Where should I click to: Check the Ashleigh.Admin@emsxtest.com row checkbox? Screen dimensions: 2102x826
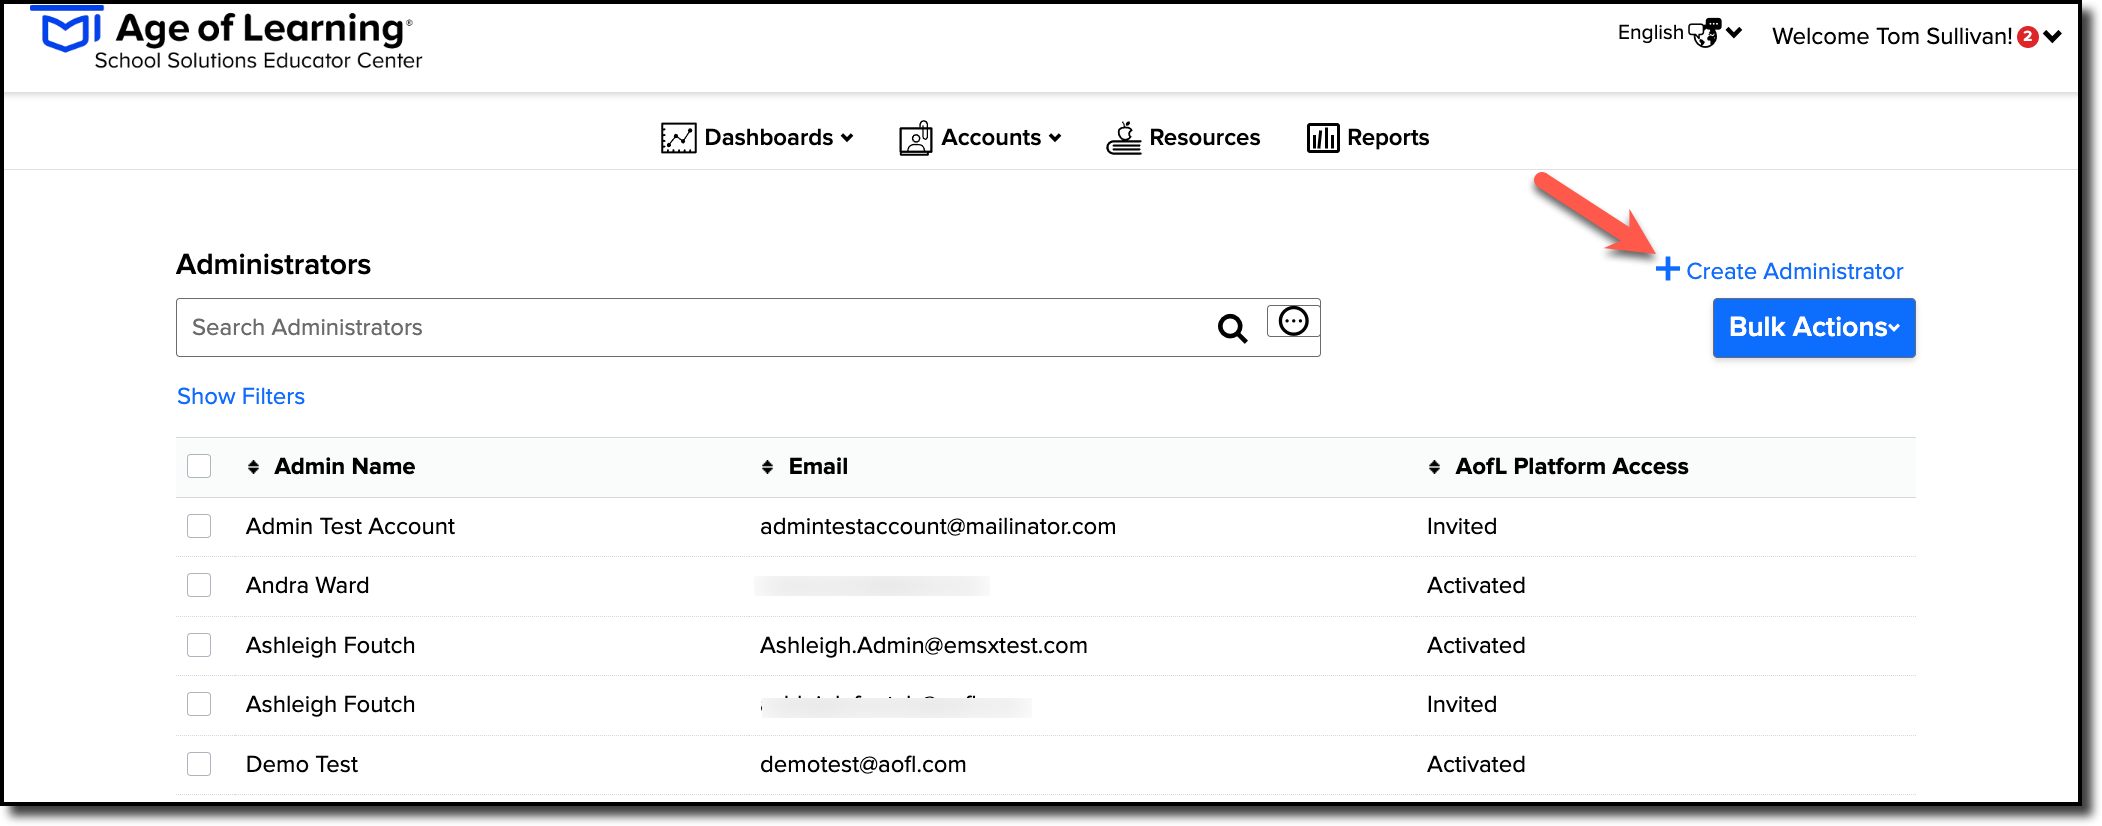pyautogui.click(x=199, y=645)
